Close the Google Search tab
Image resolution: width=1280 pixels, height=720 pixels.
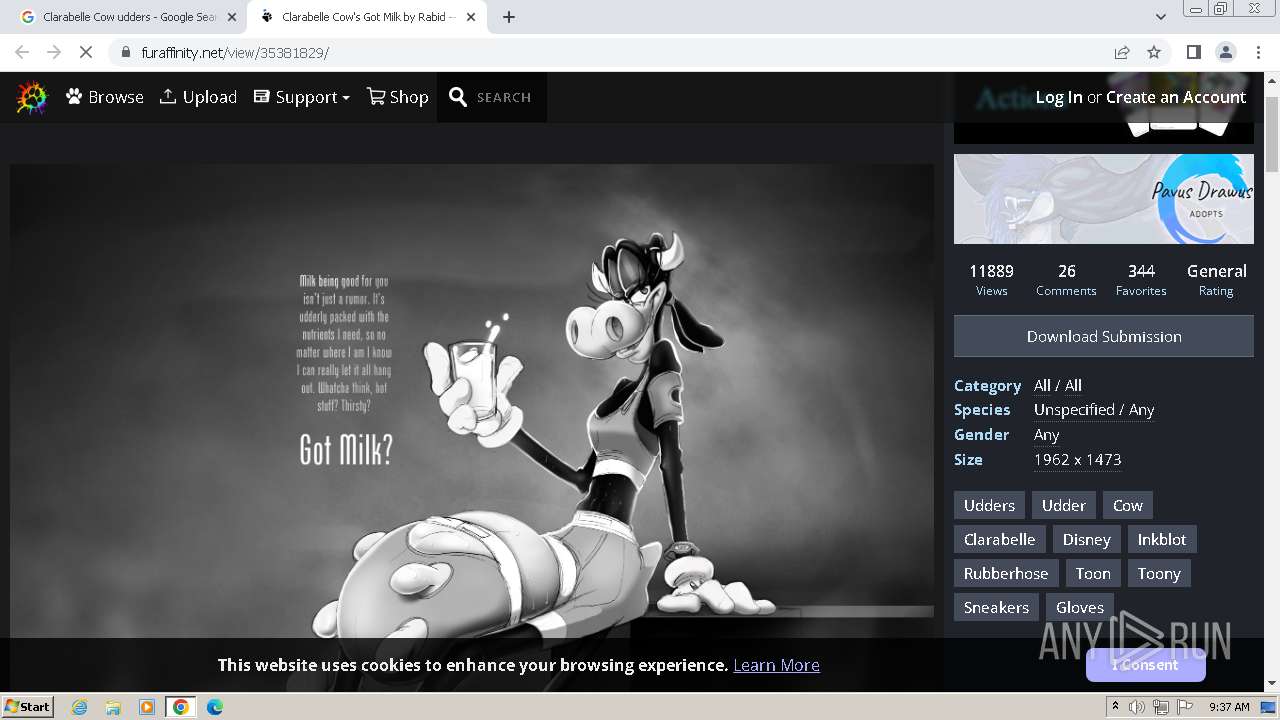(x=232, y=17)
